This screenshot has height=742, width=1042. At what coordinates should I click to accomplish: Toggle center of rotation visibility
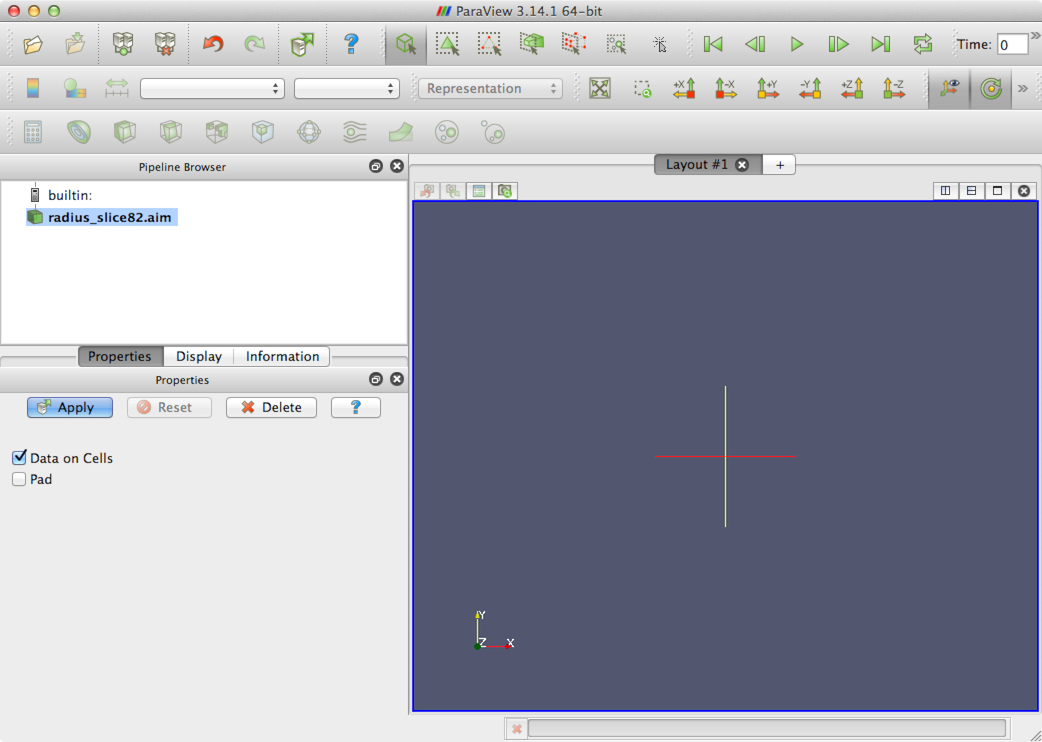(991, 88)
